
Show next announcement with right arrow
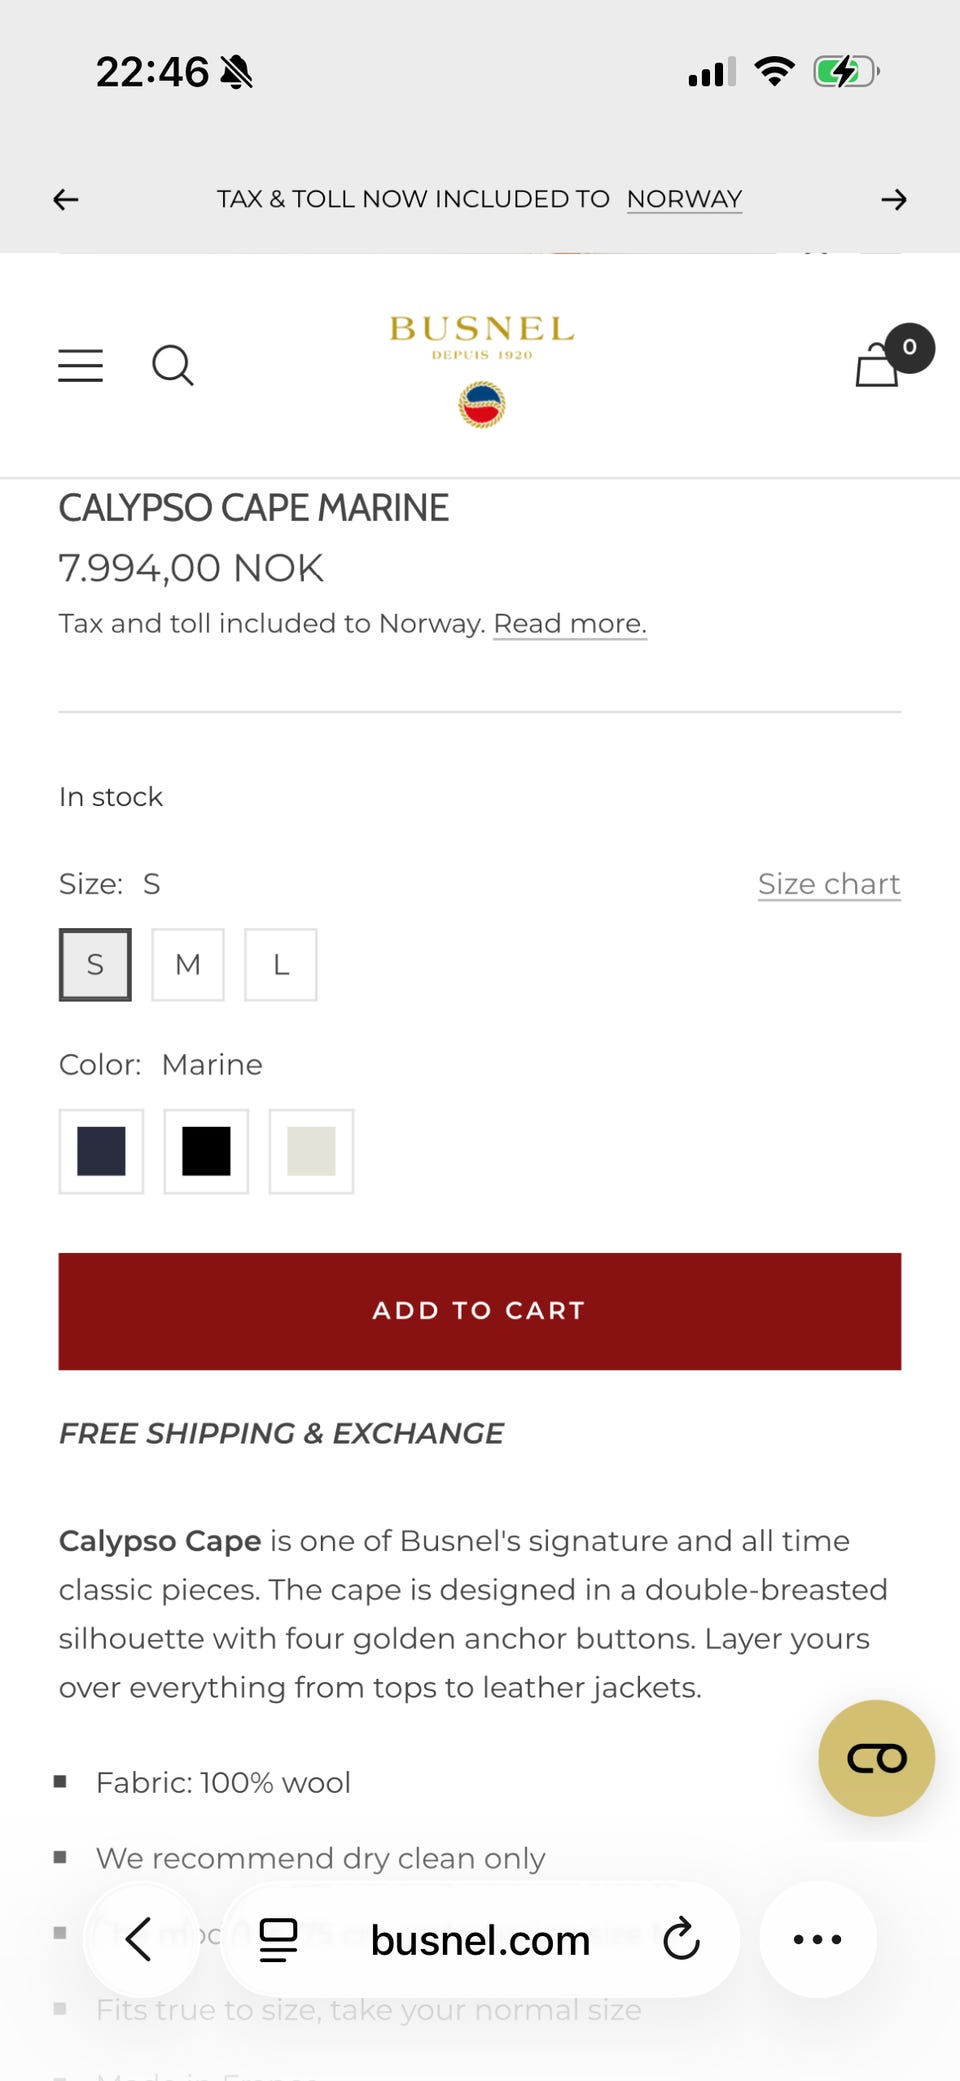pyautogui.click(x=894, y=200)
